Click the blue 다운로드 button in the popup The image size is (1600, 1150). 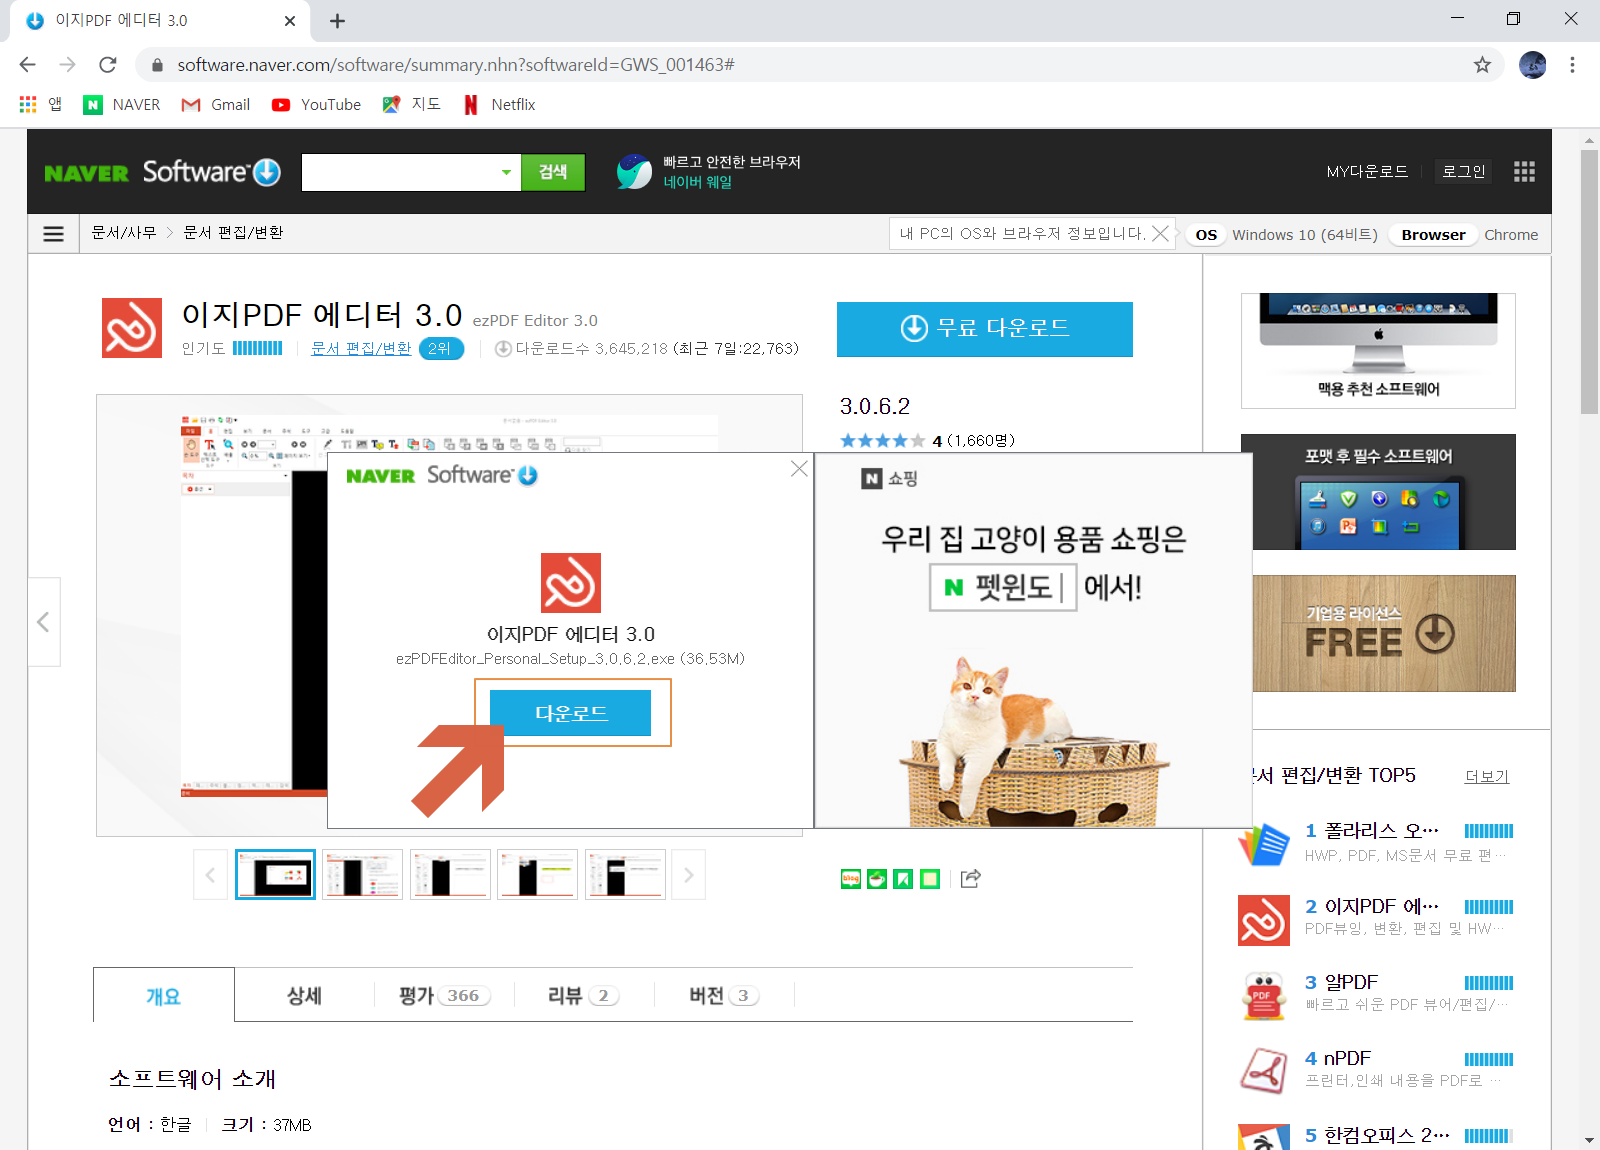click(x=570, y=713)
